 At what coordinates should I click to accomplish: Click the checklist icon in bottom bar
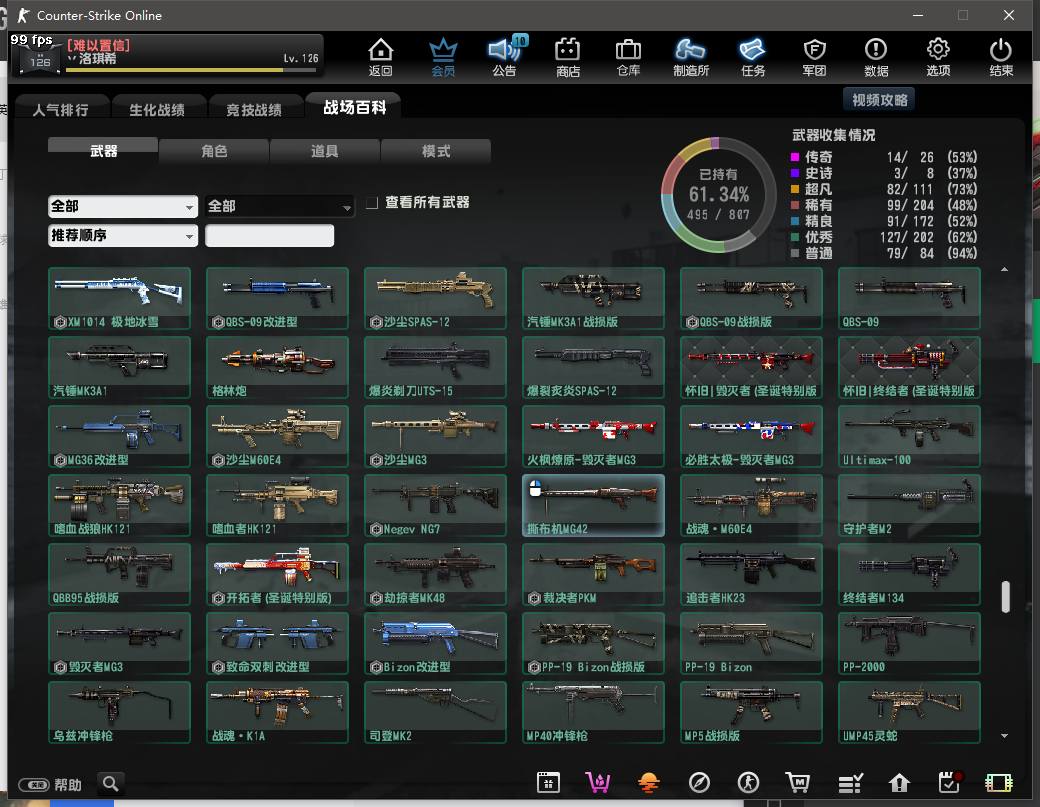point(850,783)
